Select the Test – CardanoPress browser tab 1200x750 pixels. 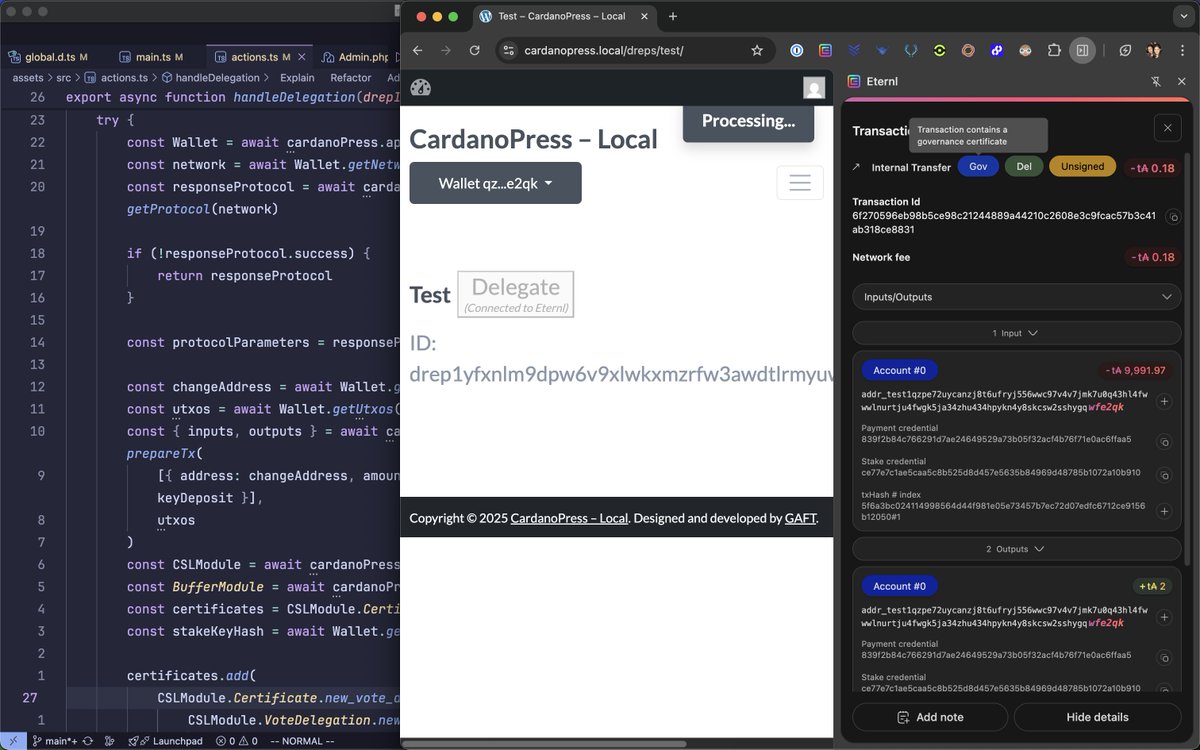pyautogui.click(x=561, y=16)
